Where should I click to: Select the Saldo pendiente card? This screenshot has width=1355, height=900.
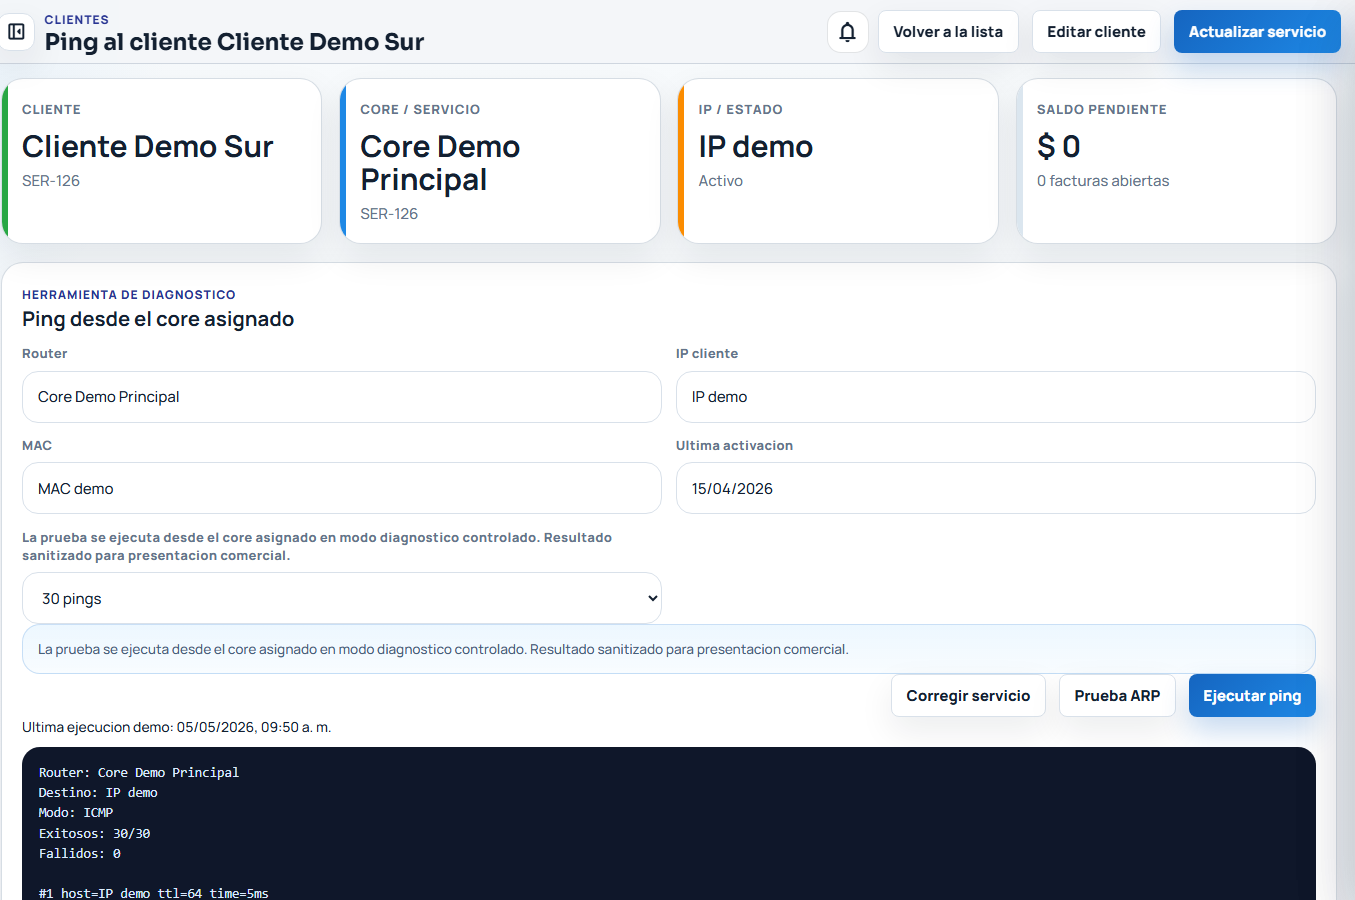pos(1176,161)
